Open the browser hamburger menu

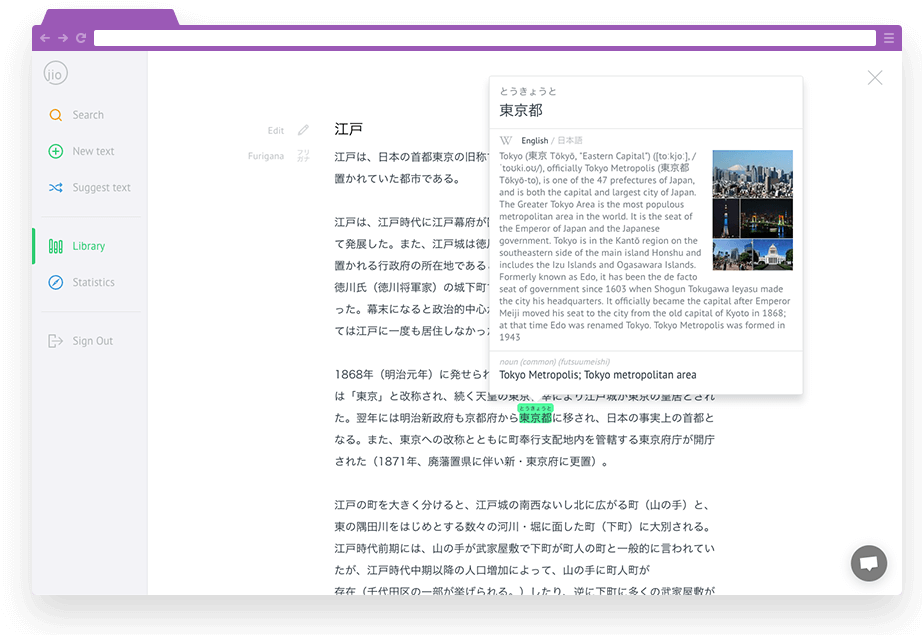[888, 38]
